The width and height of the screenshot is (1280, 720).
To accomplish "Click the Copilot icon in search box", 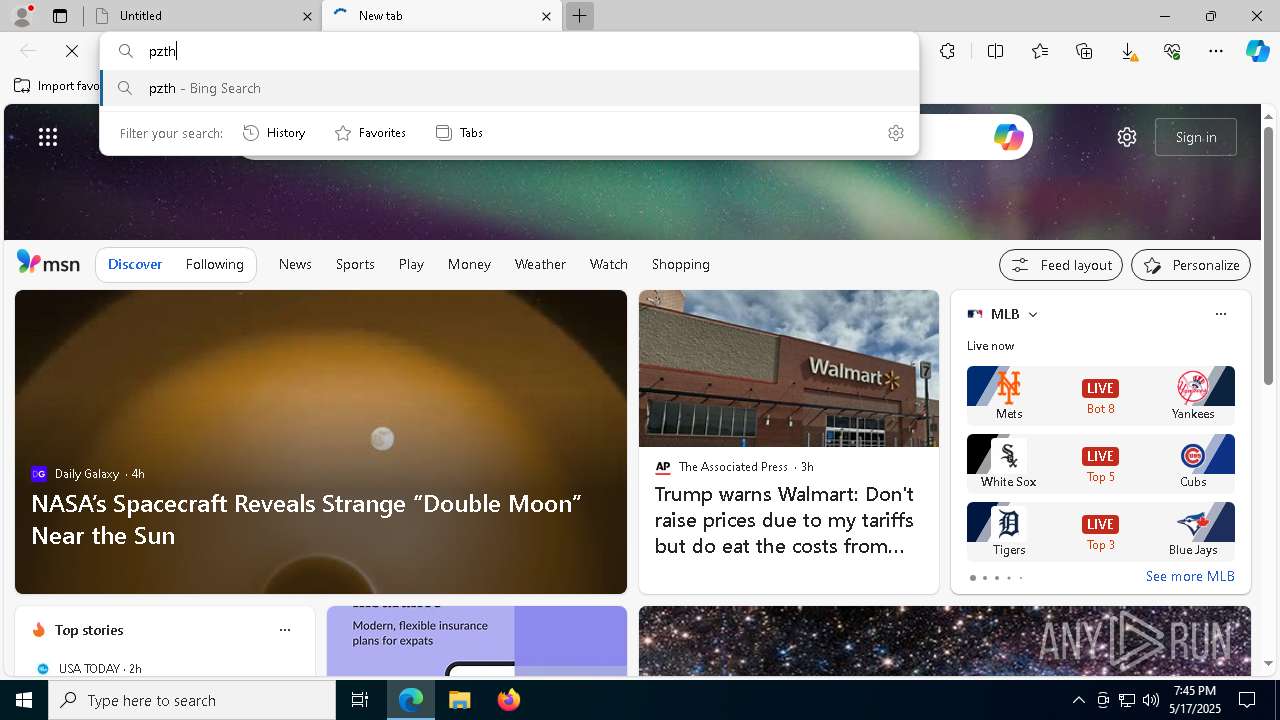I will point(1008,137).
